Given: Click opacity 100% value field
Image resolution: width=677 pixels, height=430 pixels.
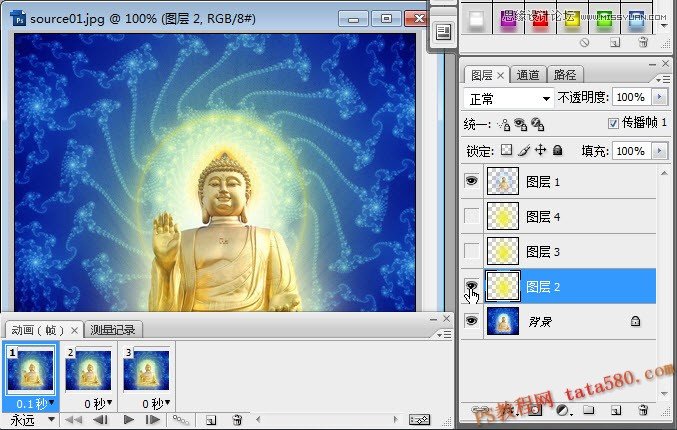Looking at the screenshot, I should [x=632, y=97].
